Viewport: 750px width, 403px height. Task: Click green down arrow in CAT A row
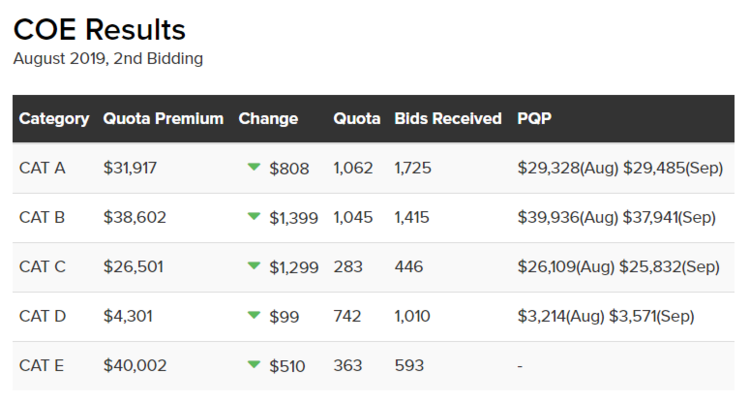click(254, 167)
